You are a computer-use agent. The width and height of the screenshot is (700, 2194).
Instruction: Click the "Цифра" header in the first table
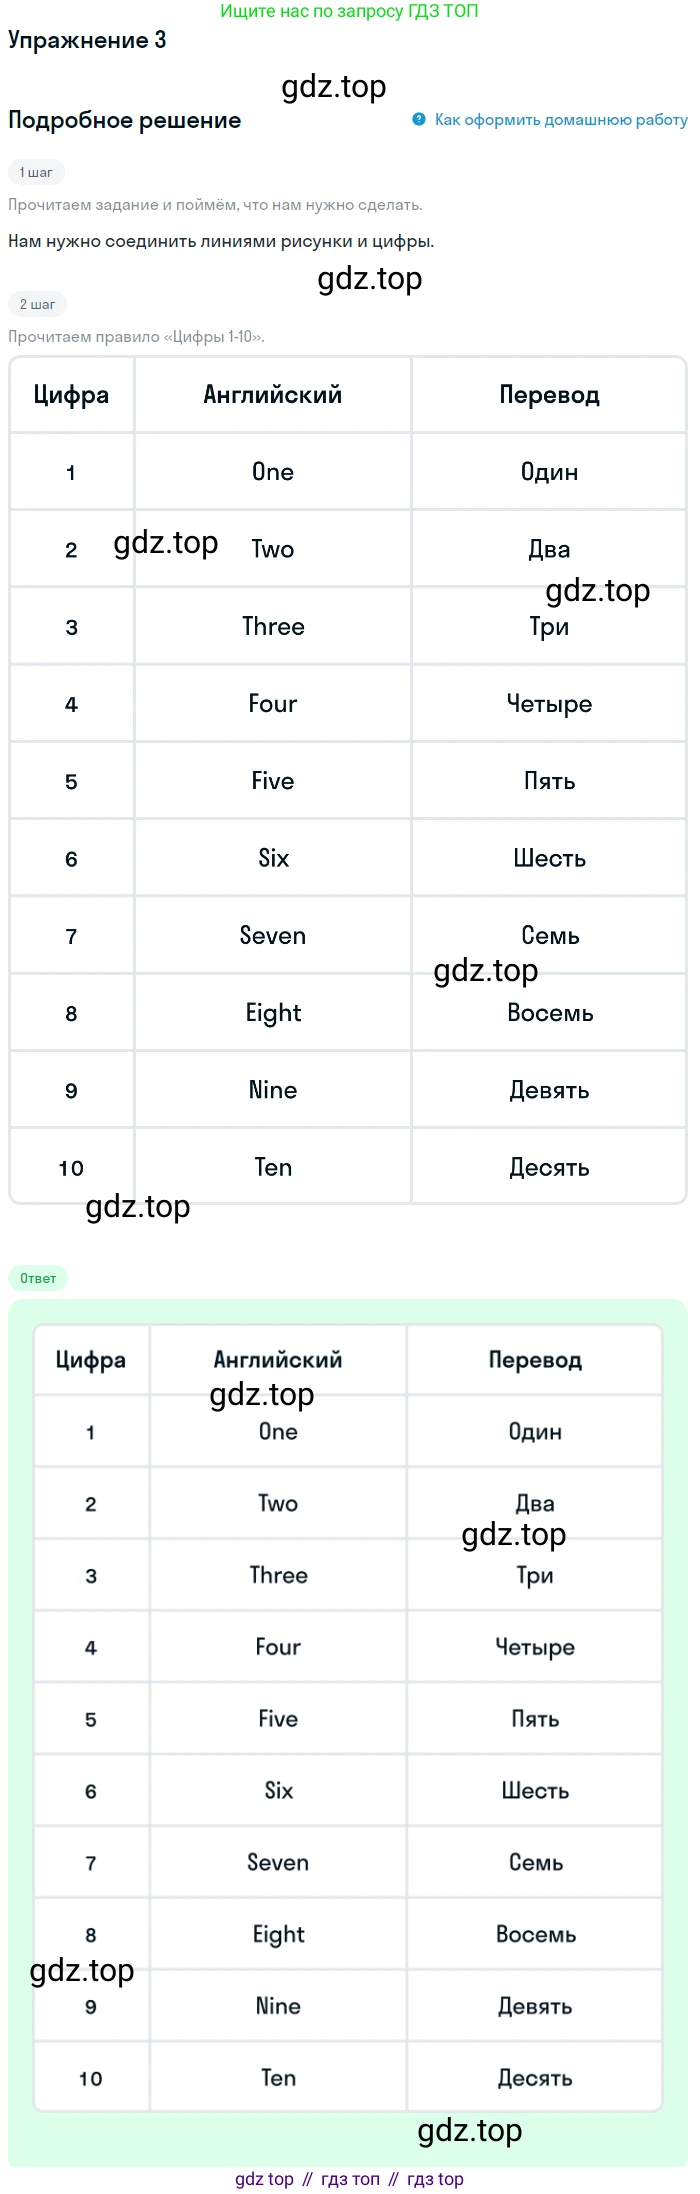pyautogui.click(x=71, y=395)
